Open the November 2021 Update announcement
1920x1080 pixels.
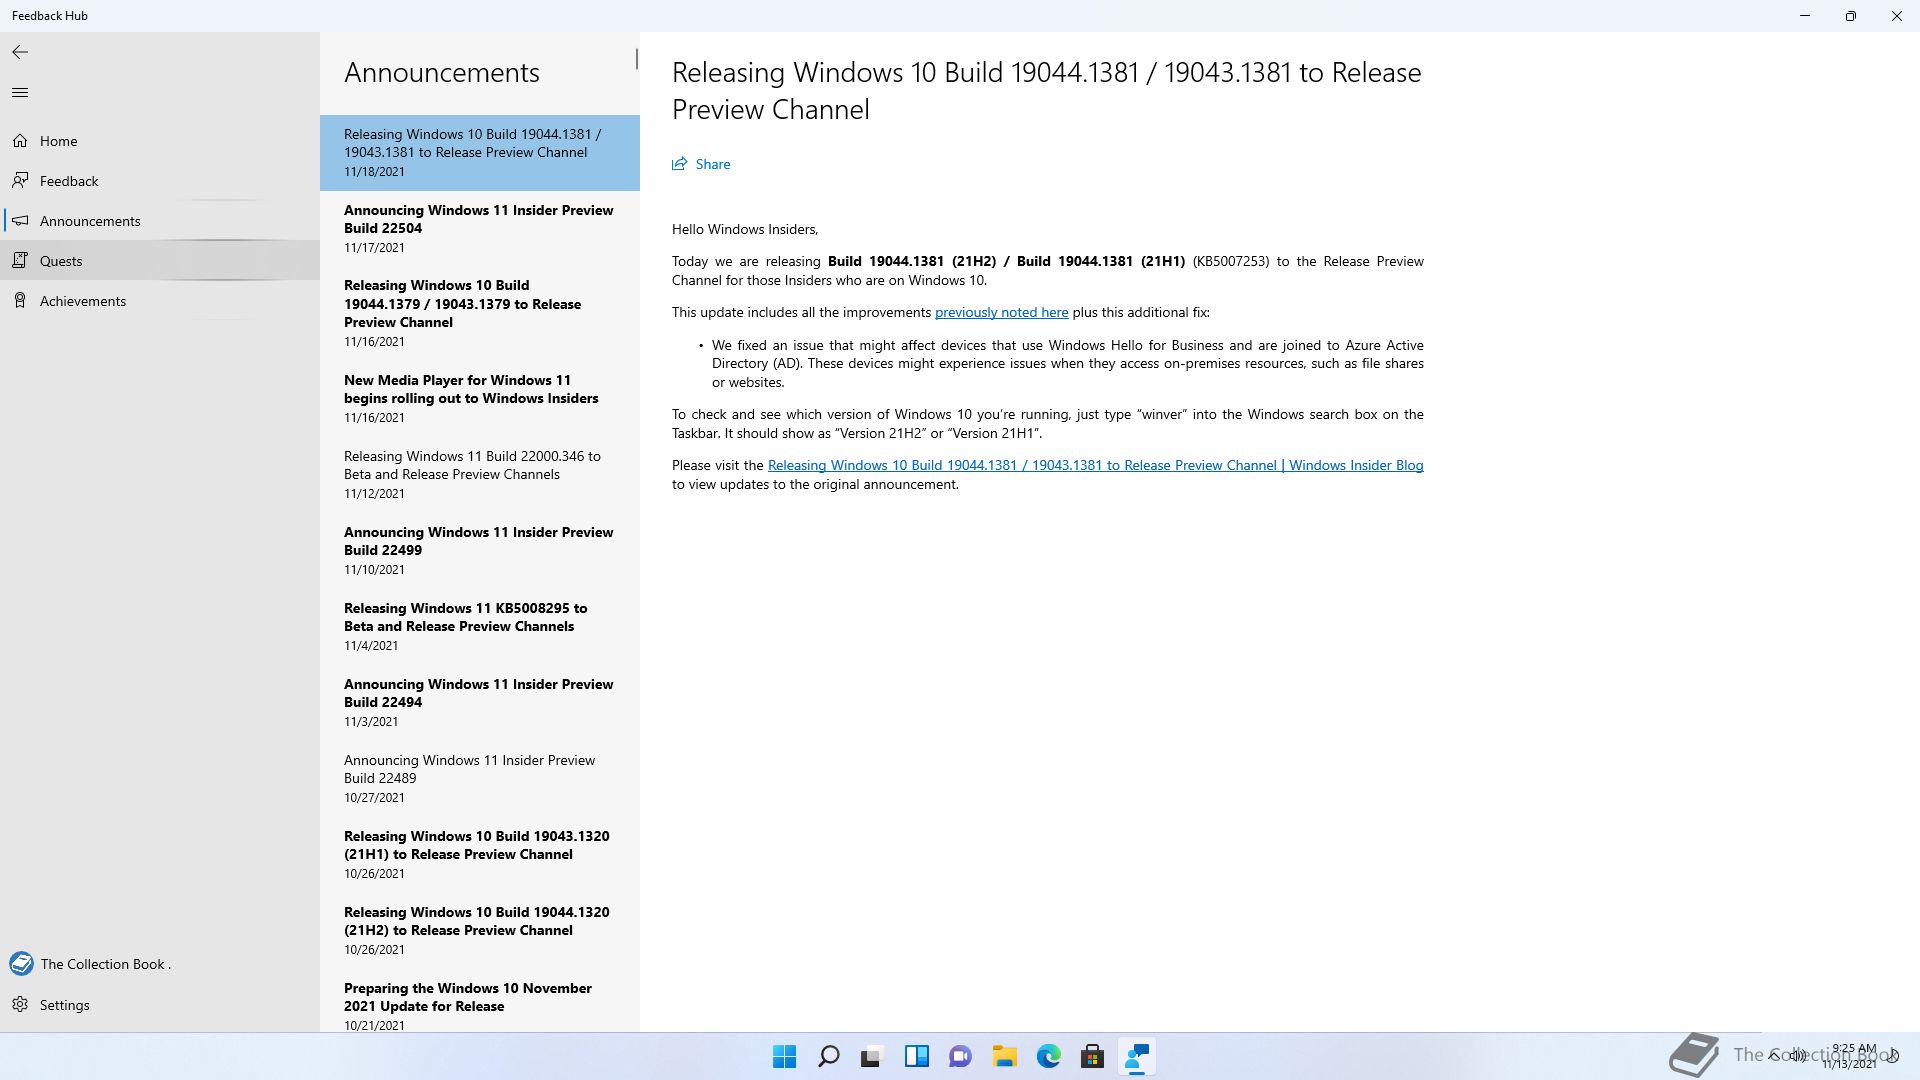pos(480,1001)
